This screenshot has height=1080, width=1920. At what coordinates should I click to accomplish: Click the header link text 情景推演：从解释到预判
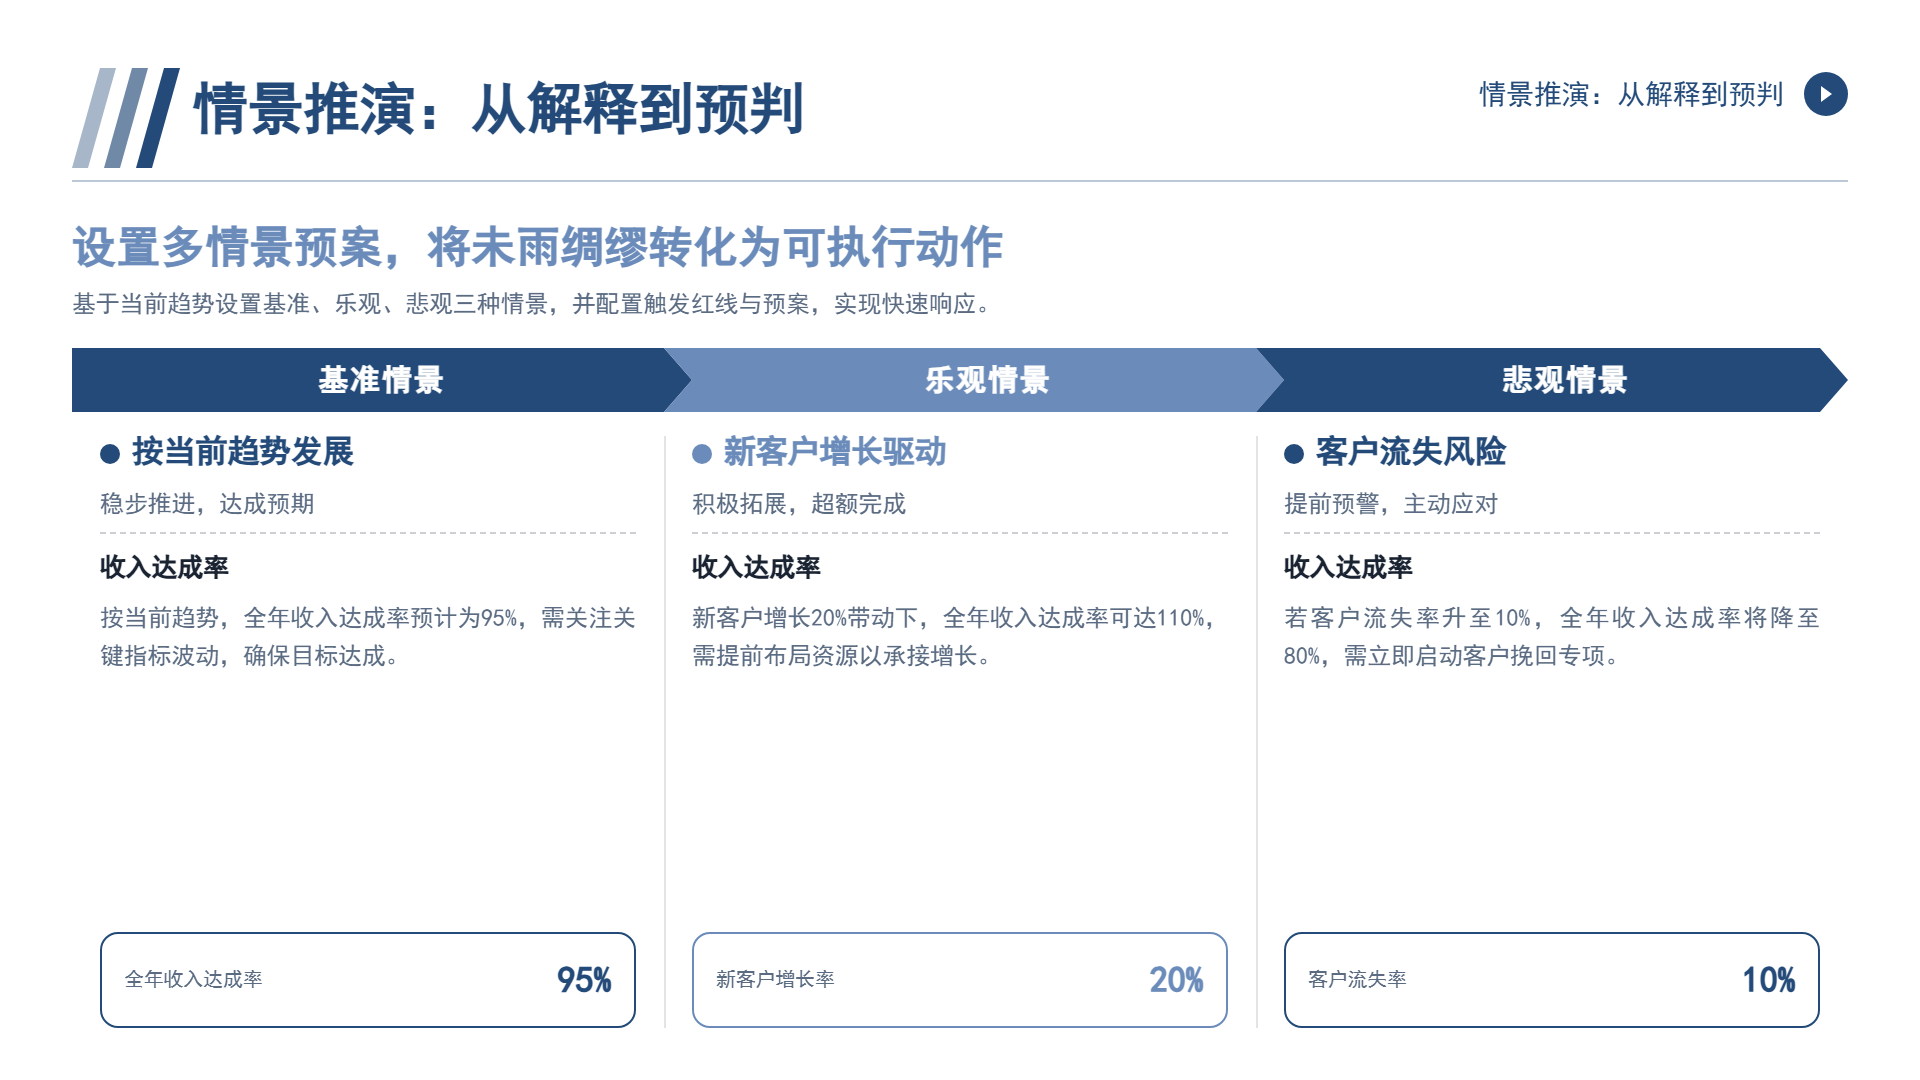[1631, 94]
